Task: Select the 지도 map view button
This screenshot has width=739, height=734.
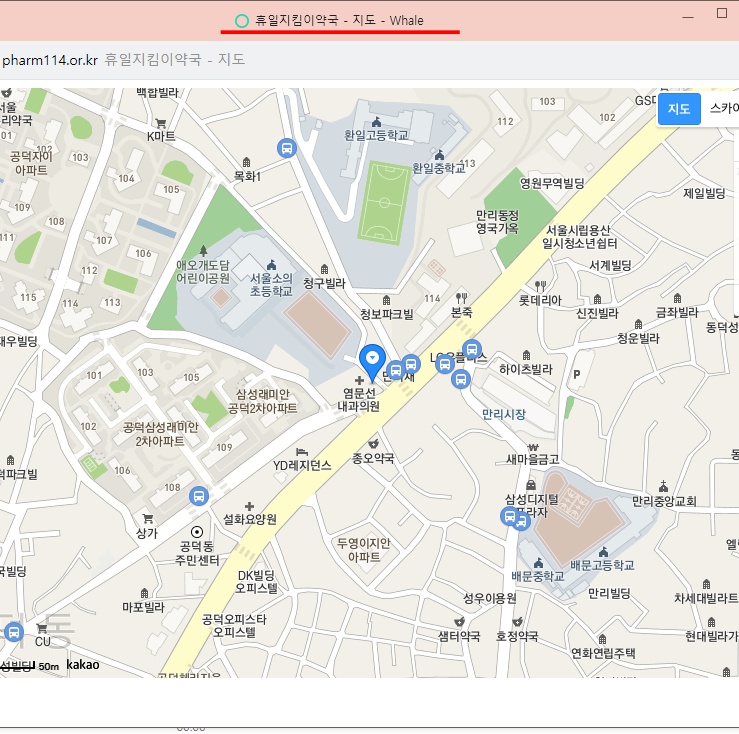Action: 679,109
